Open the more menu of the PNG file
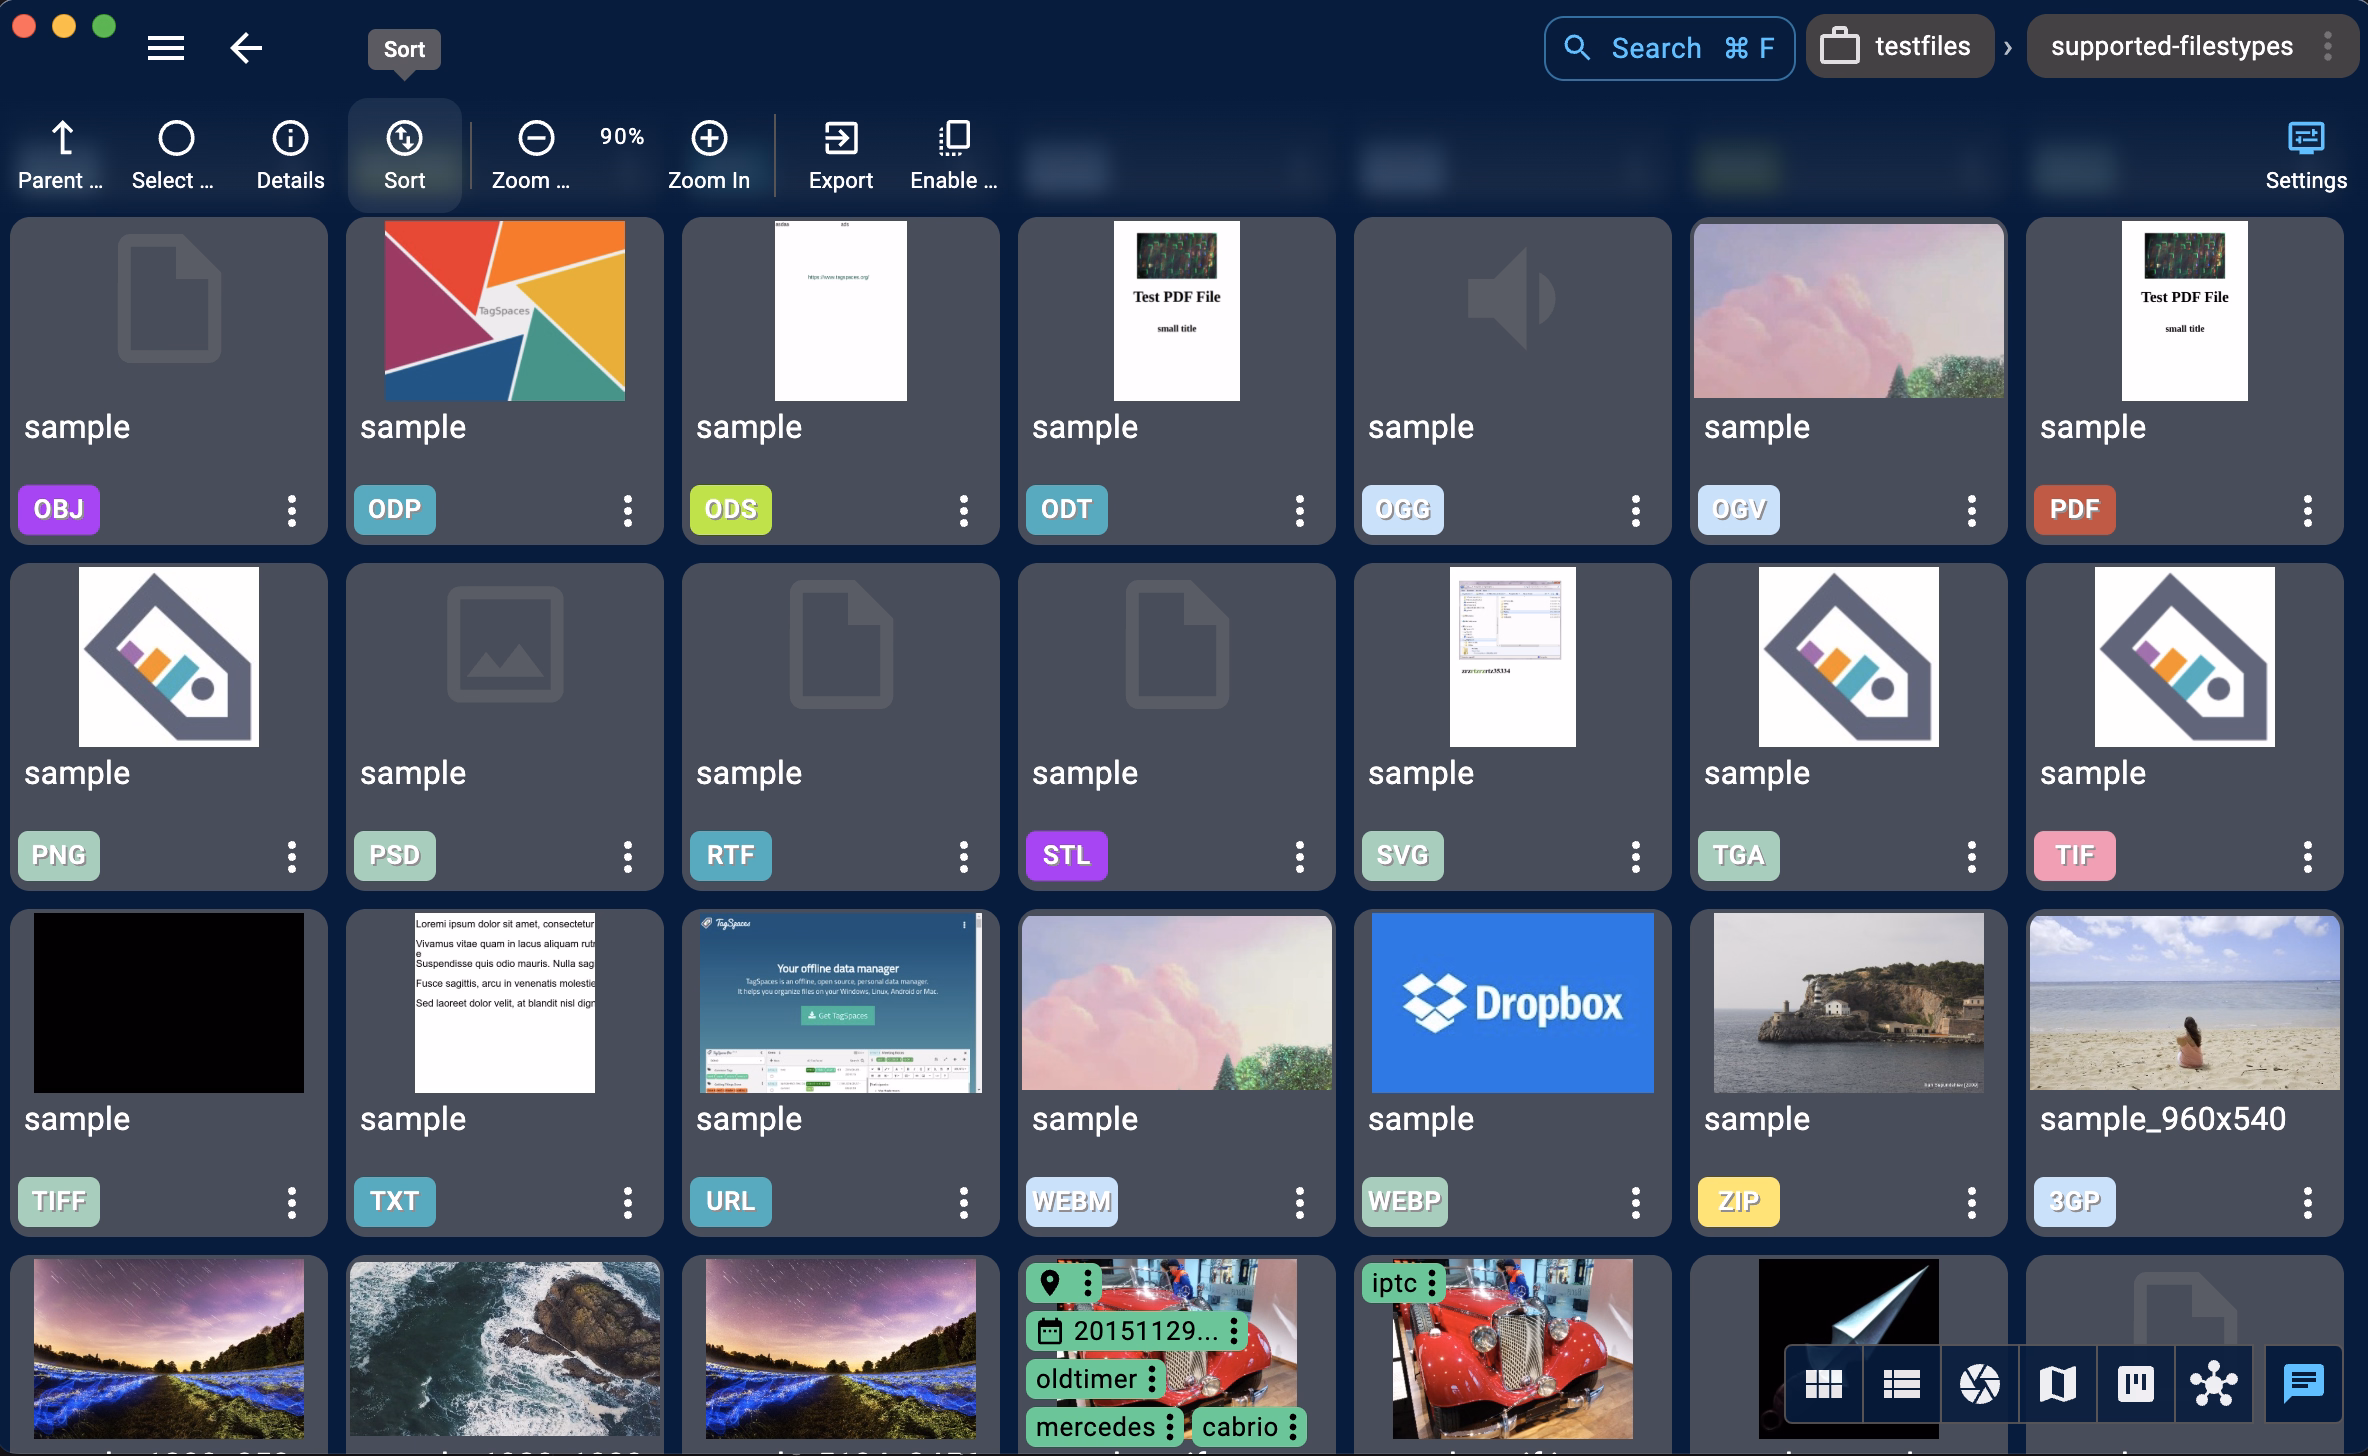The width and height of the screenshot is (2368, 1456). 292,856
